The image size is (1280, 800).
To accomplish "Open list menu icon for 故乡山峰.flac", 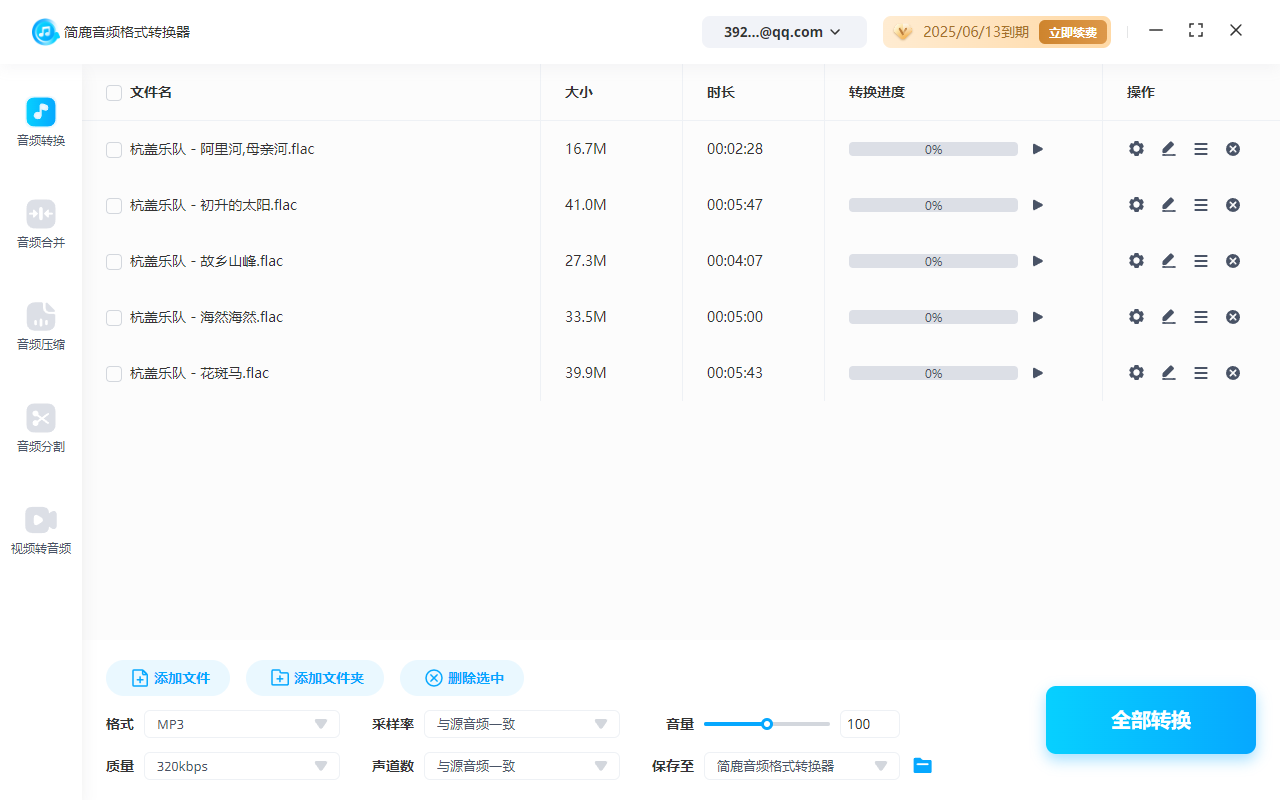I will coord(1201,261).
